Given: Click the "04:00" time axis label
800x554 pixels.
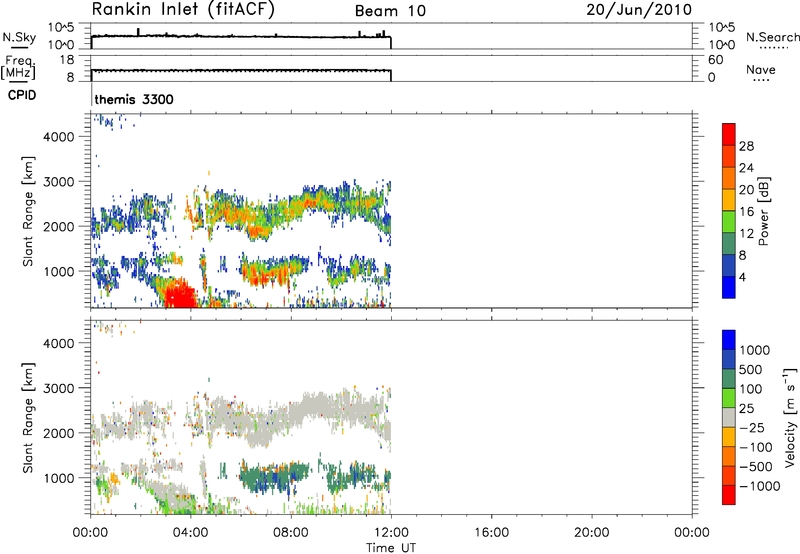Looking at the screenshot, I should click(x=190, y=533).
